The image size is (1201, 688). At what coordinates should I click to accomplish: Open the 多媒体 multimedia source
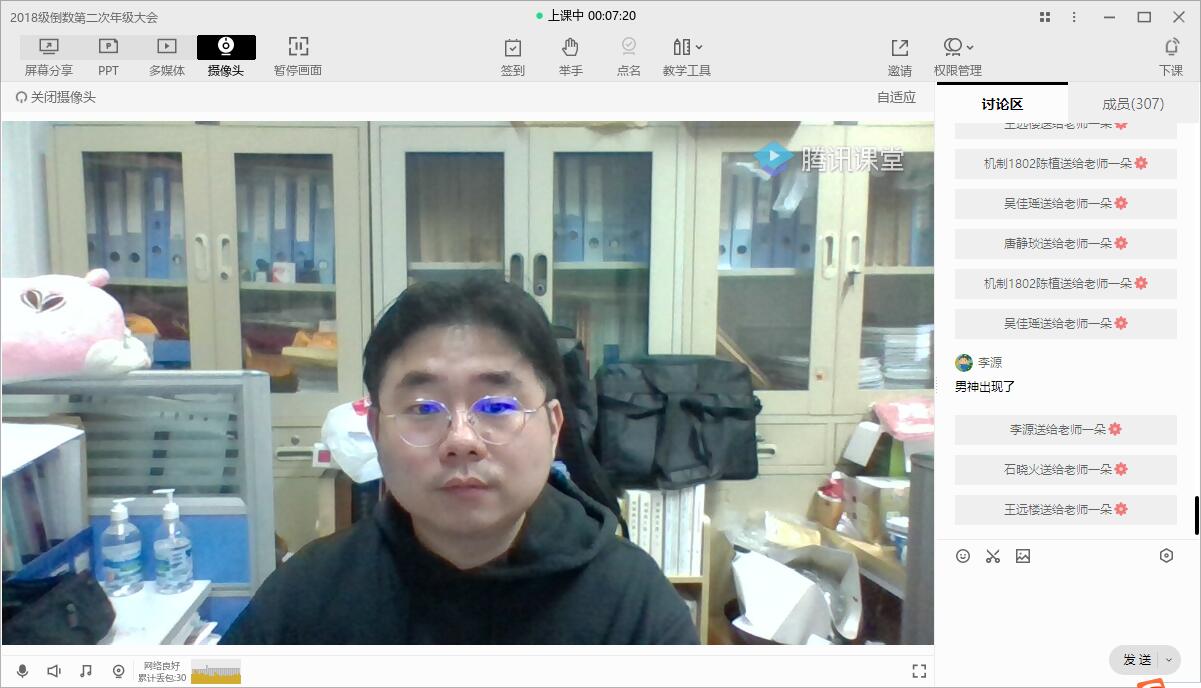pos(167,56)
